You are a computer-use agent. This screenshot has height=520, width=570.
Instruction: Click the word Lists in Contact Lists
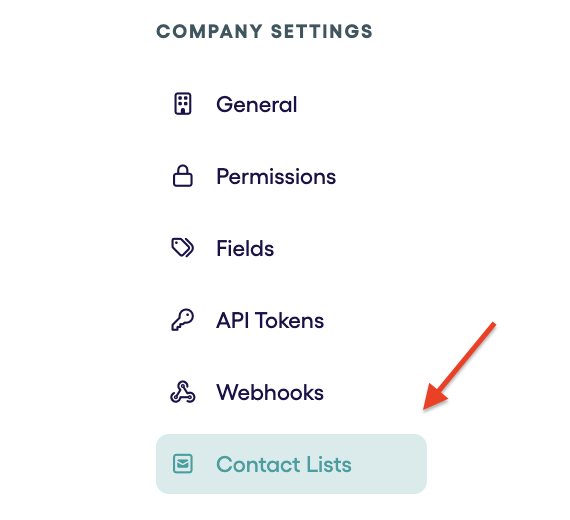point(329,465)
